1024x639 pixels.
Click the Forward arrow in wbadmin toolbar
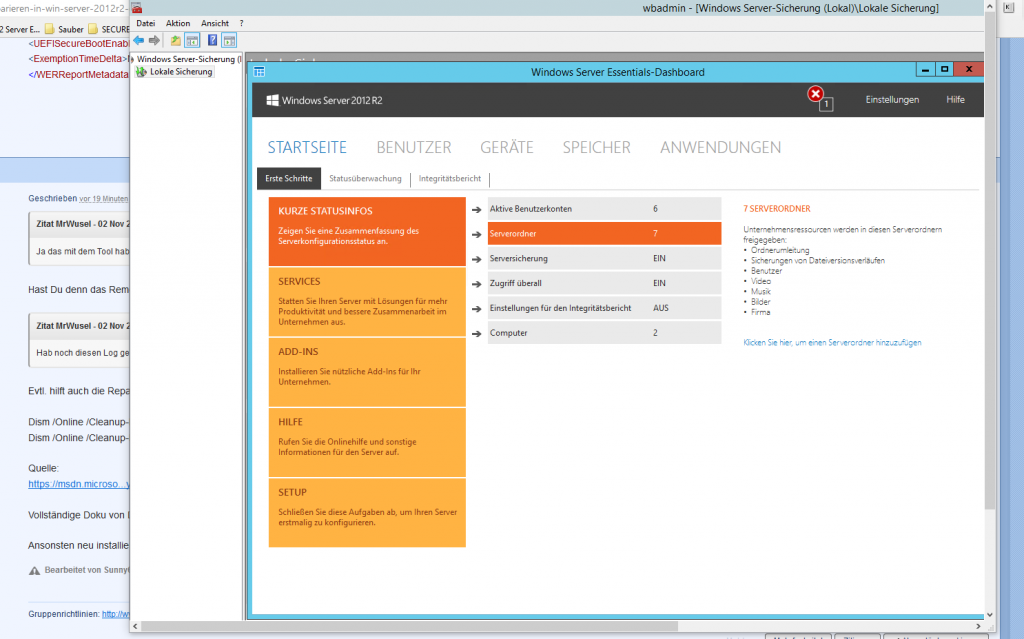click(154, 41)
